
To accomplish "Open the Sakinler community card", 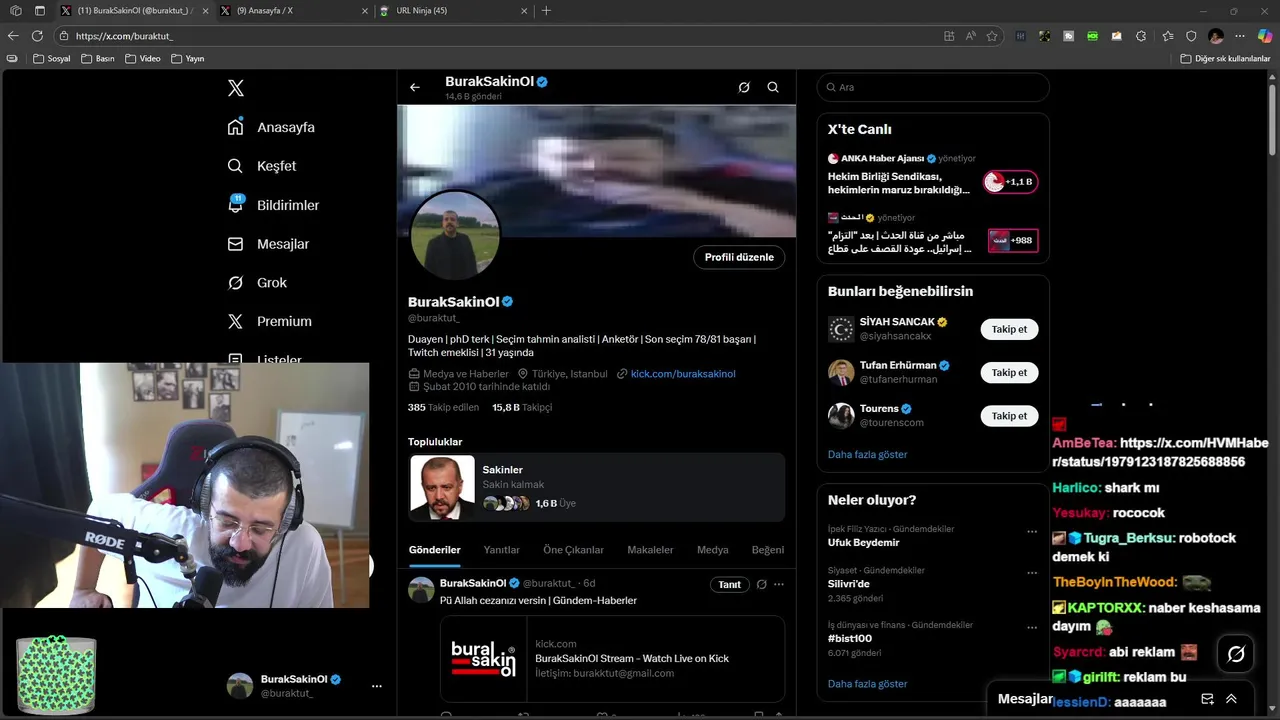I will pos(596,487).
